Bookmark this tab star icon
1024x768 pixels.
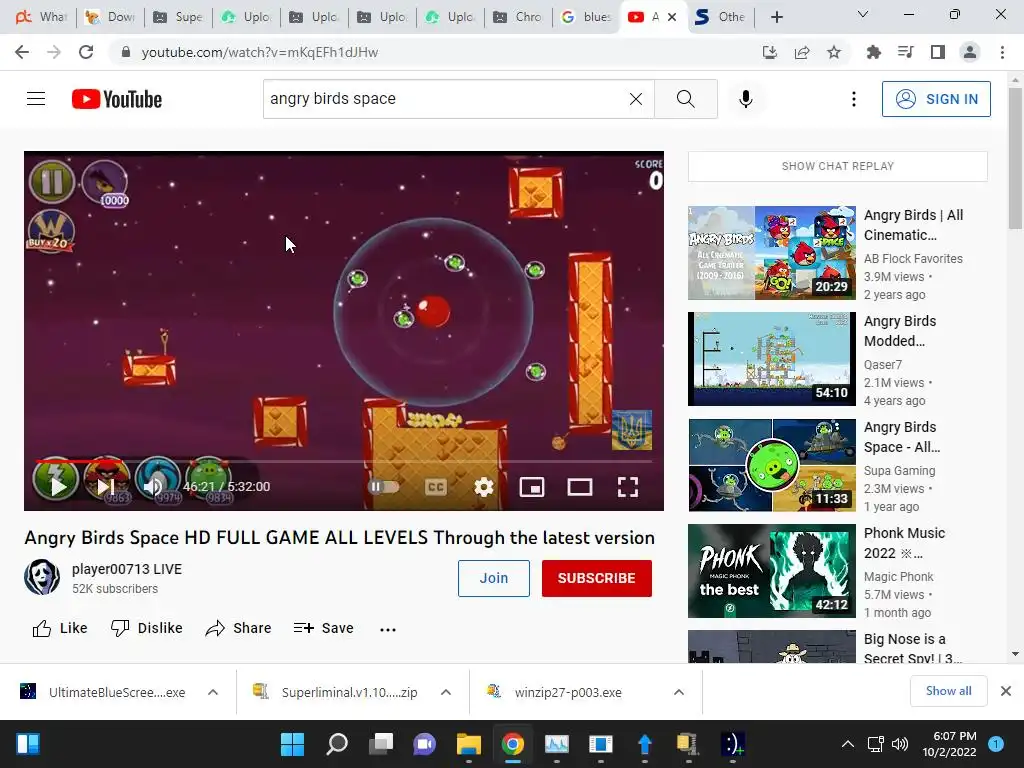point(834,52)
